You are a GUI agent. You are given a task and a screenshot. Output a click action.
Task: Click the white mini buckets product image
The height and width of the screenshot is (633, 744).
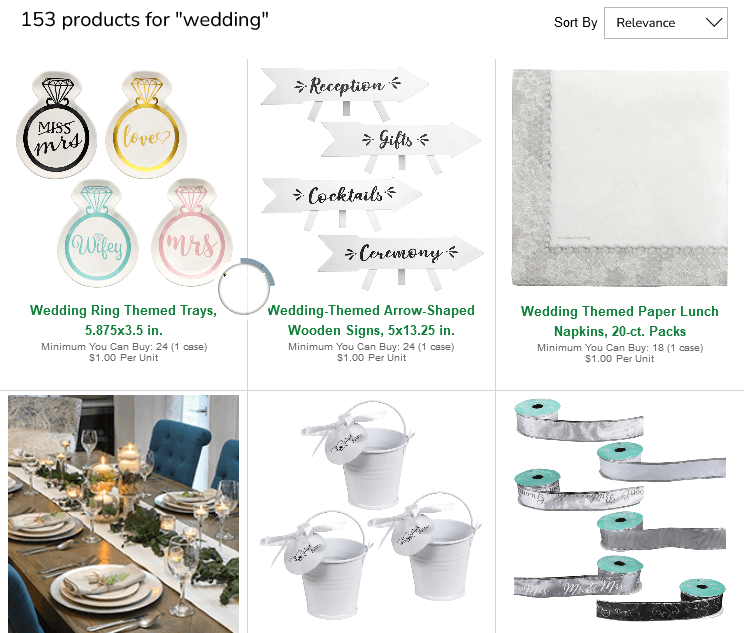click(371, 510)
